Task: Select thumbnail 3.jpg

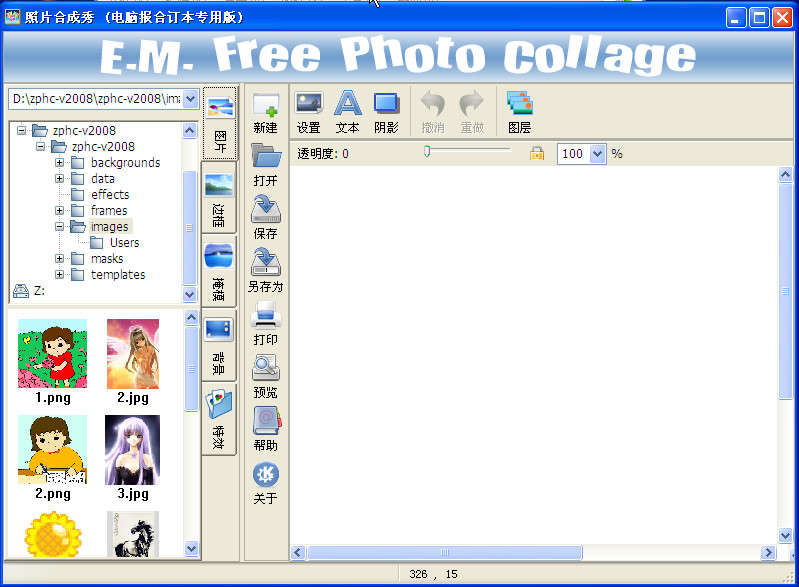Action: click(x=132, y=449)
